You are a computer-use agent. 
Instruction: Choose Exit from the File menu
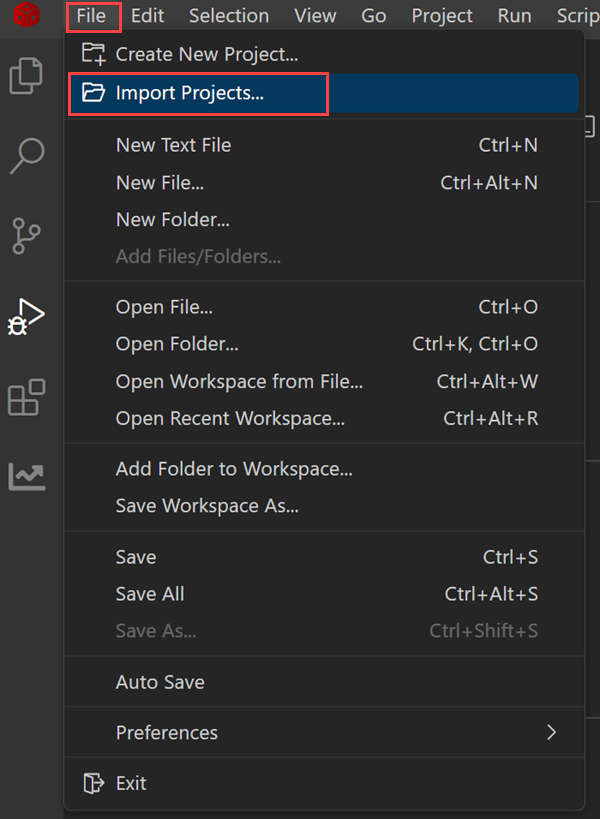click(324, 783)
